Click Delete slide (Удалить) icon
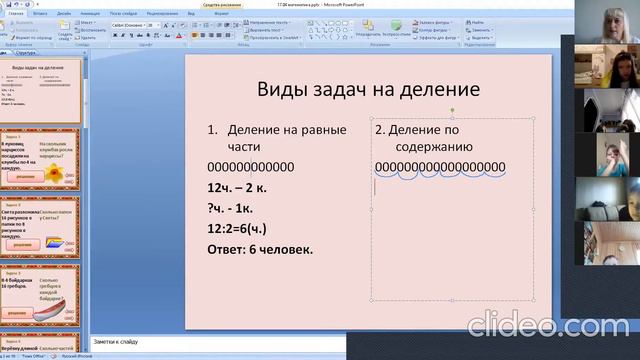This screenshot has height=360, width=640. click(x=77, y=38)
